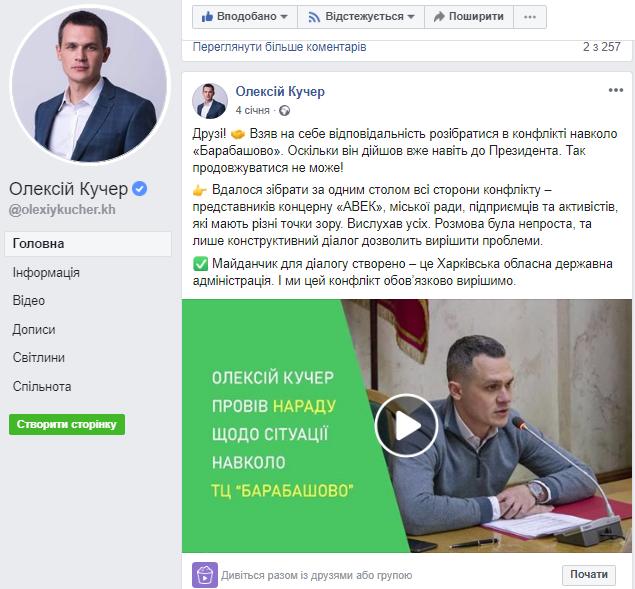Screen dimensions: 635x589
Task: Click the Поширити share button
Action: click(469, 17)
